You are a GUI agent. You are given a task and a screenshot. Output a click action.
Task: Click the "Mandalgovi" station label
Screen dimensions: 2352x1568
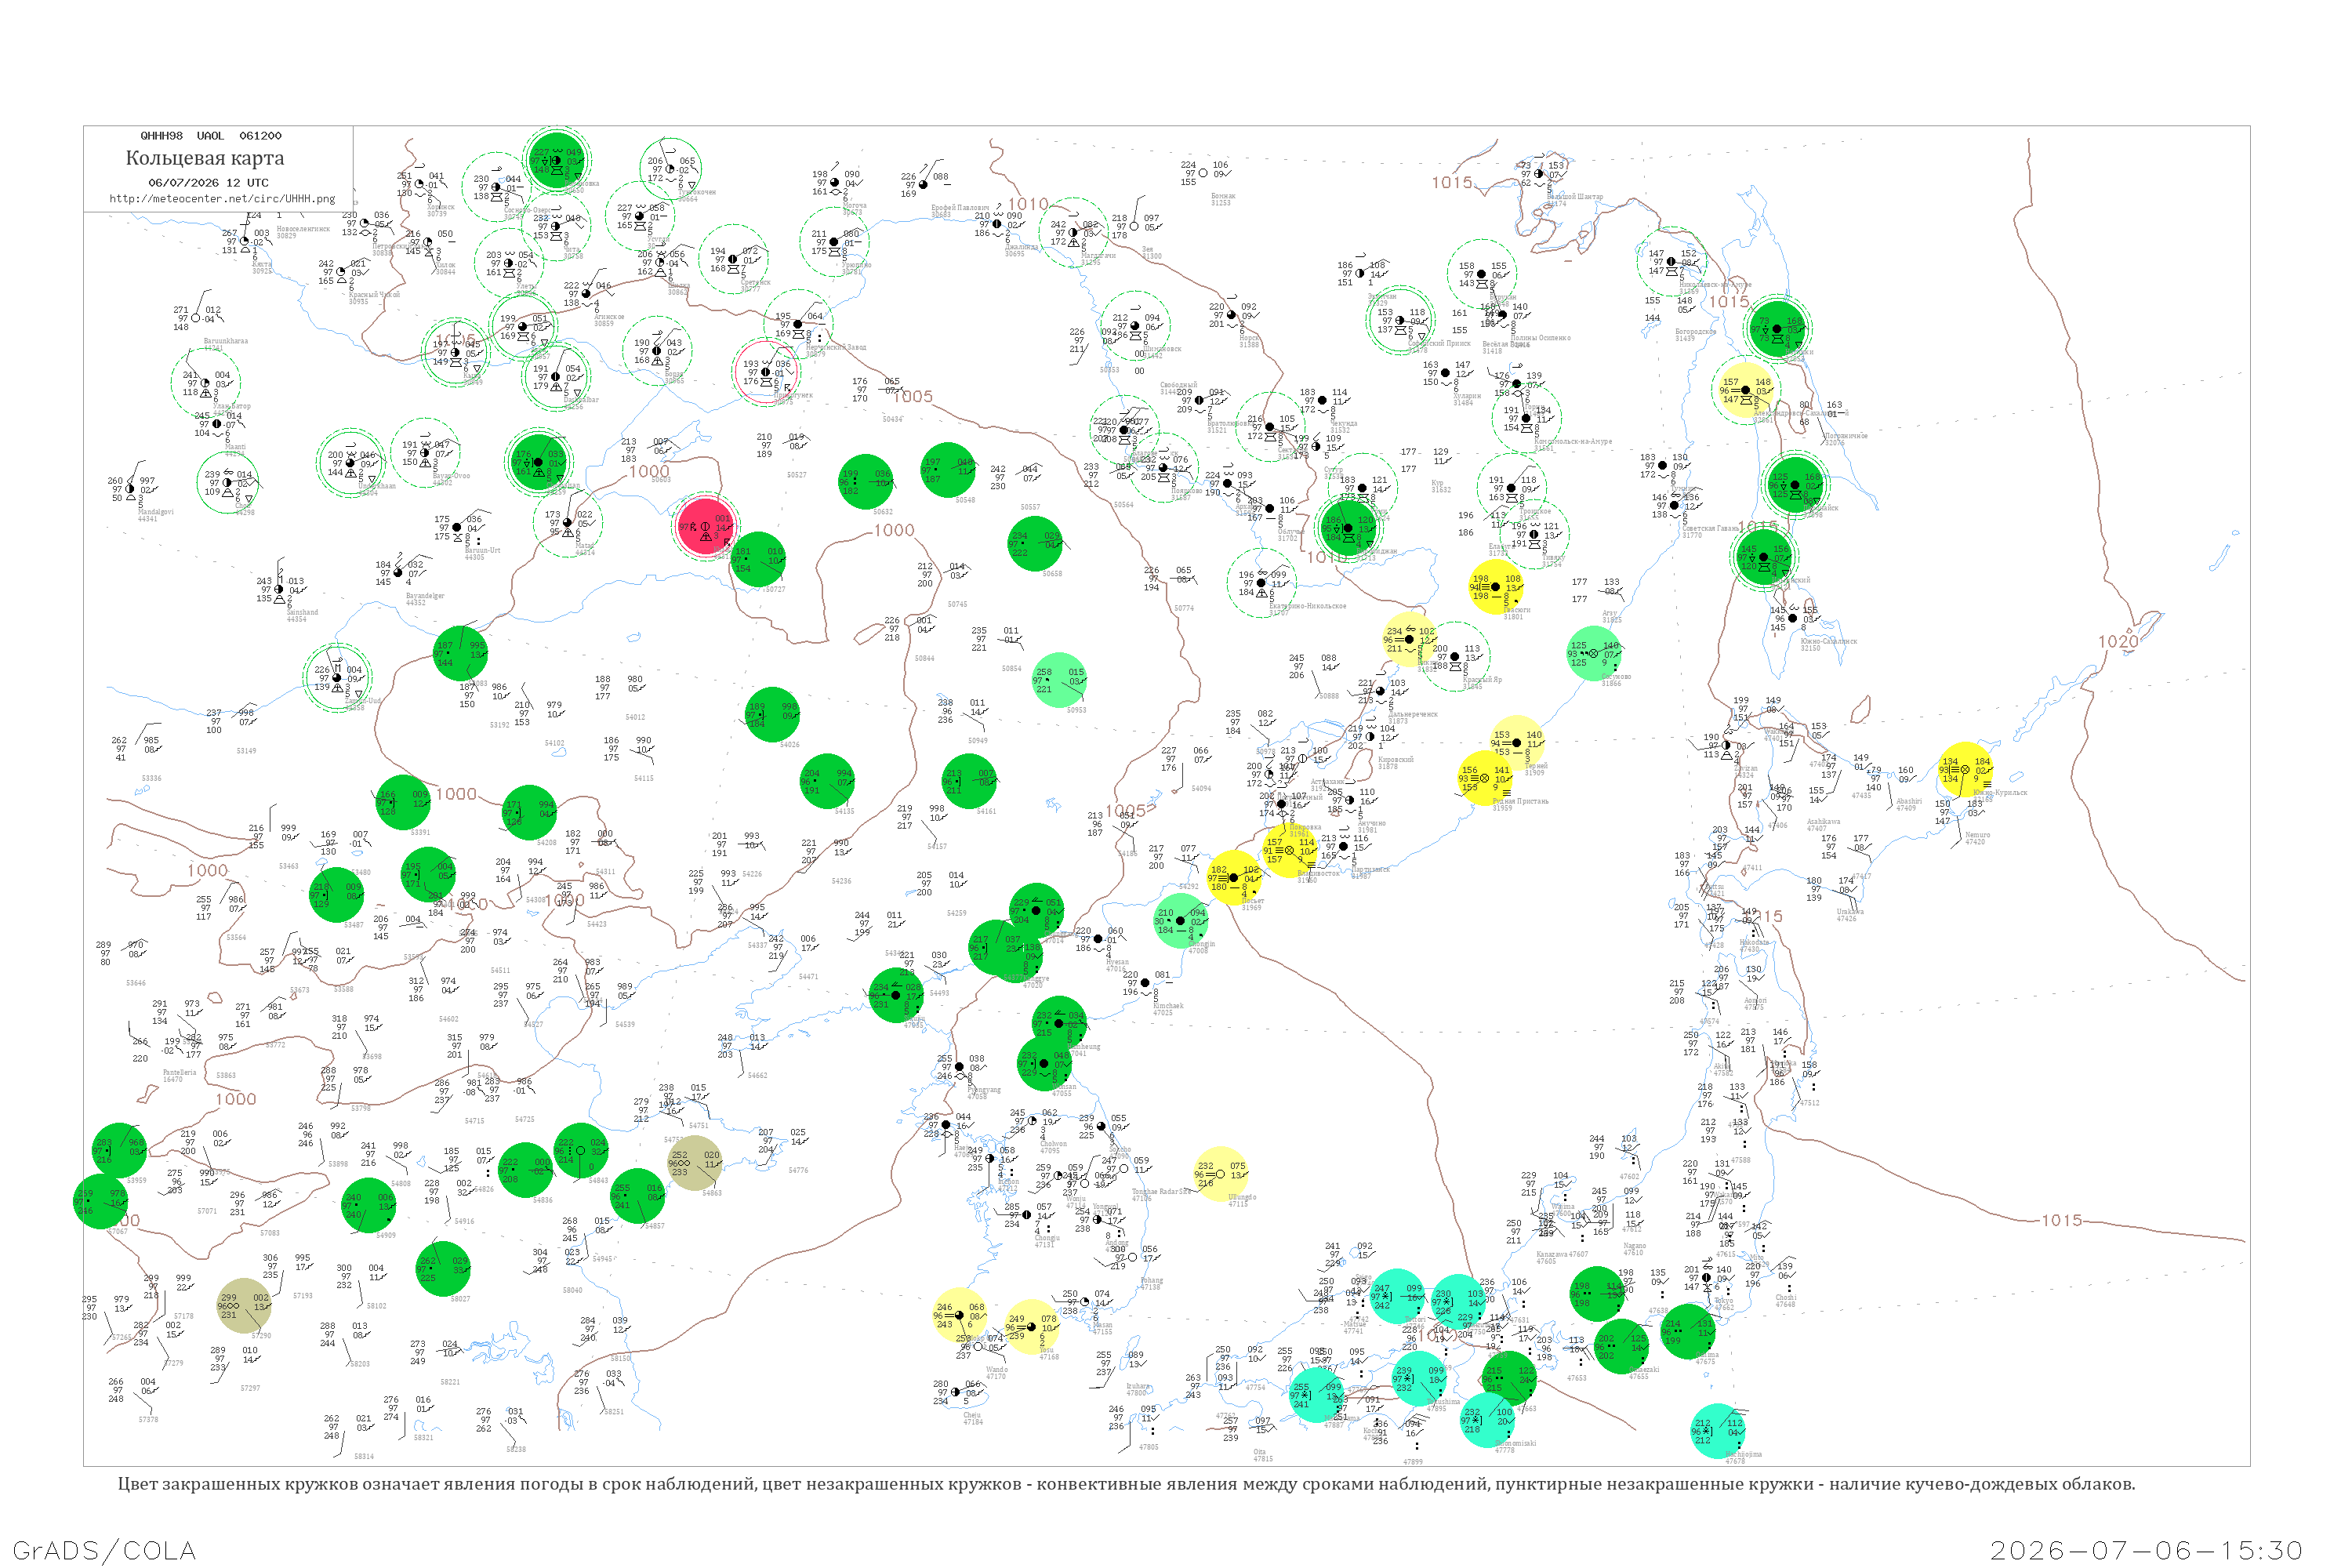pyautogui.click(x=155, y=512)
